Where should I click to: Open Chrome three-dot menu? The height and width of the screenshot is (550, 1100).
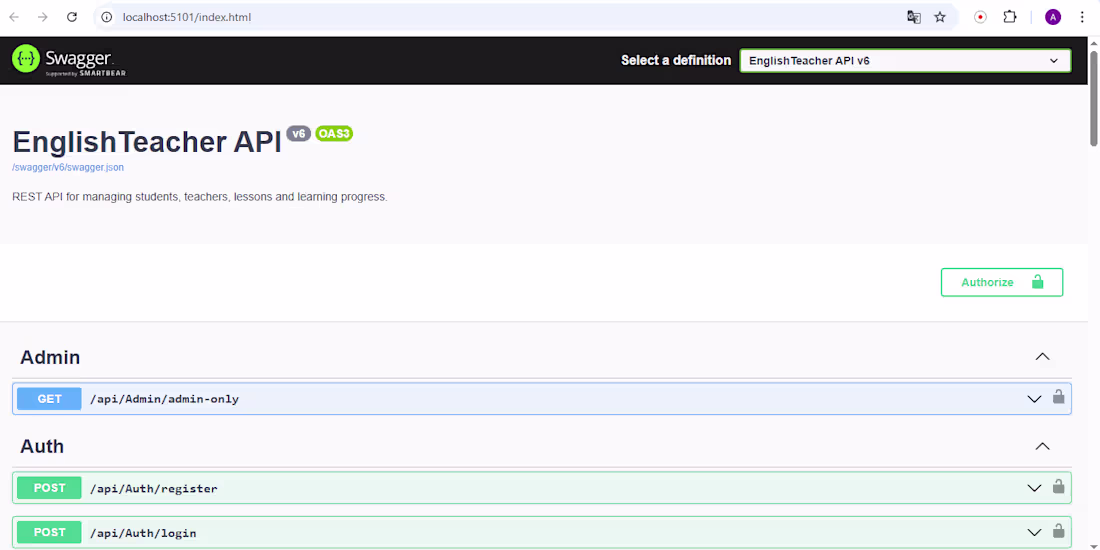[x=1082, y=18]
